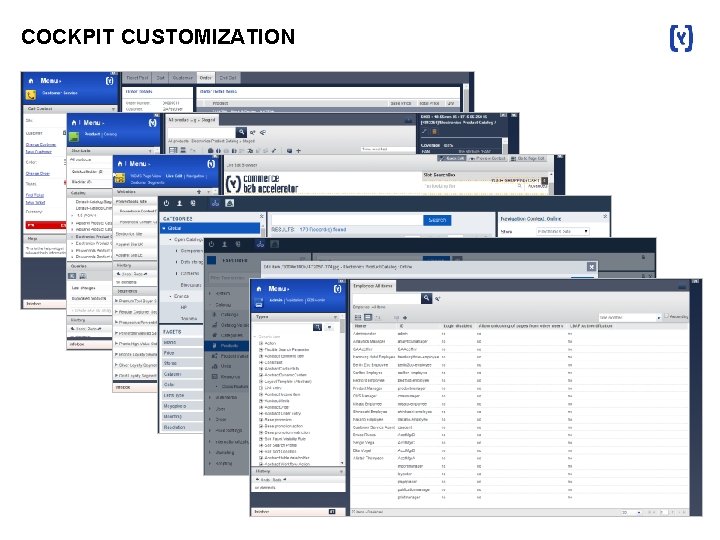The image size is (720, 540).
Task: Click green Product perspective icon
Action: [74, 136]
